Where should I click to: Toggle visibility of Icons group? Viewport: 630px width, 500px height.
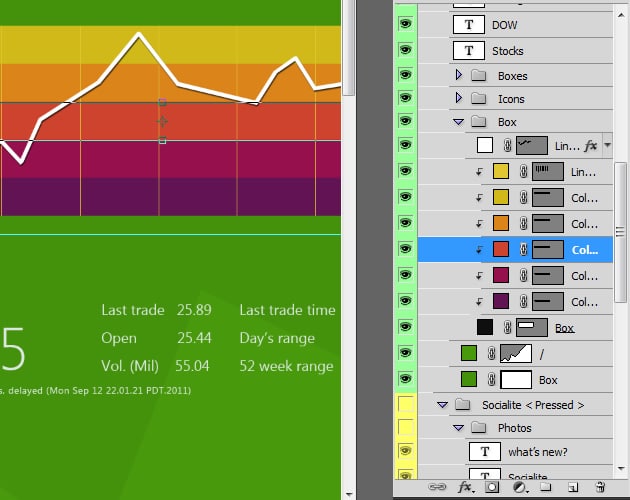(405, 98)
